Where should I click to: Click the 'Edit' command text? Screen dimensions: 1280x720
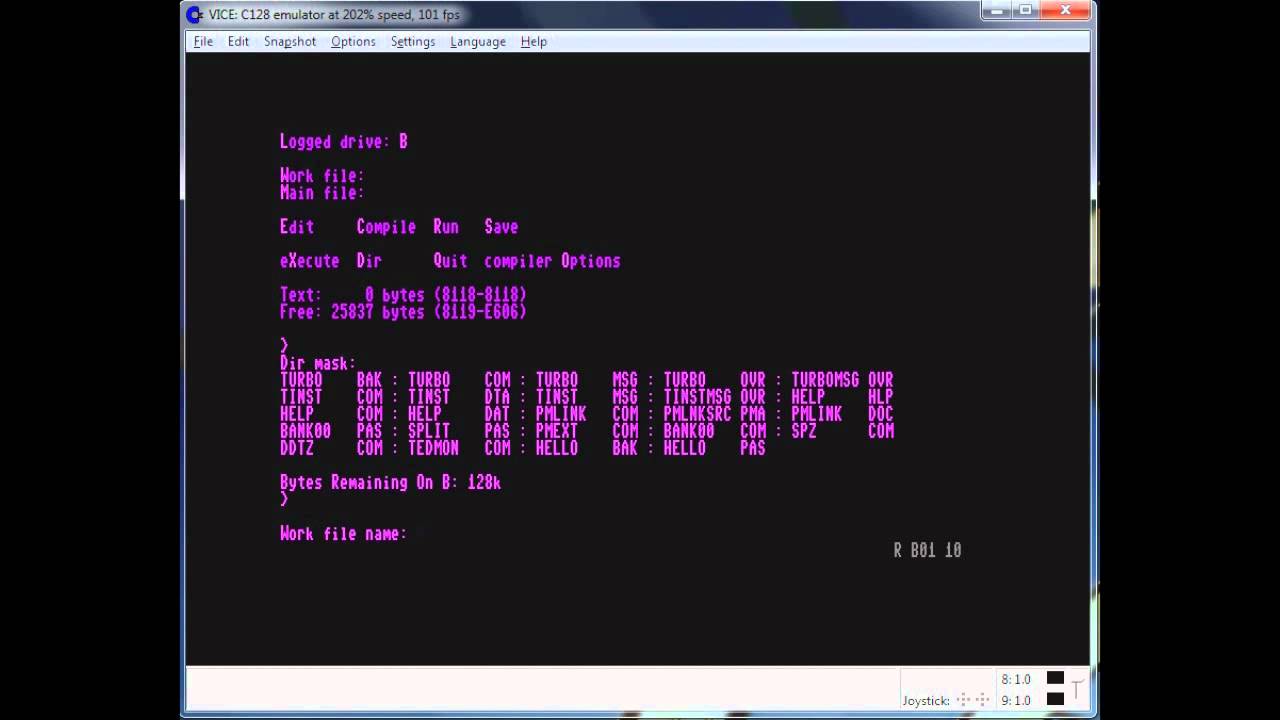tap(297, 227)
